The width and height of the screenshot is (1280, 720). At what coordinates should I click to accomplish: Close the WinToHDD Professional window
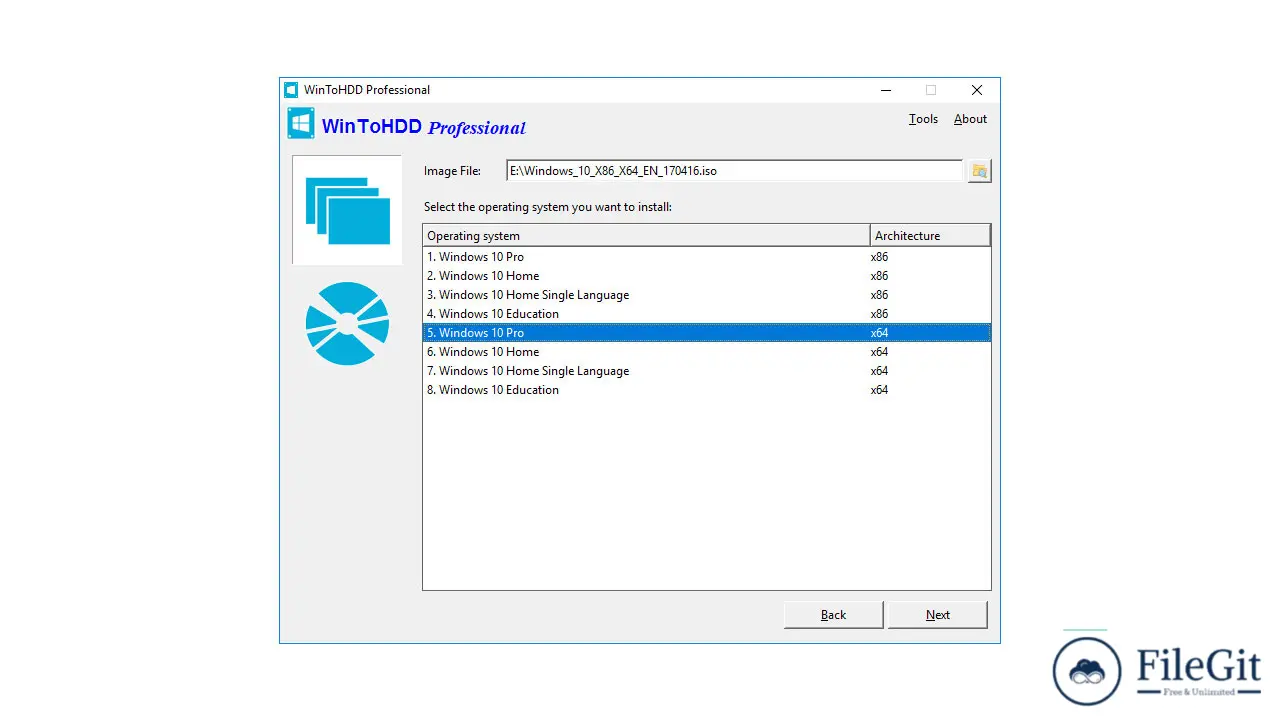point(977,90)
